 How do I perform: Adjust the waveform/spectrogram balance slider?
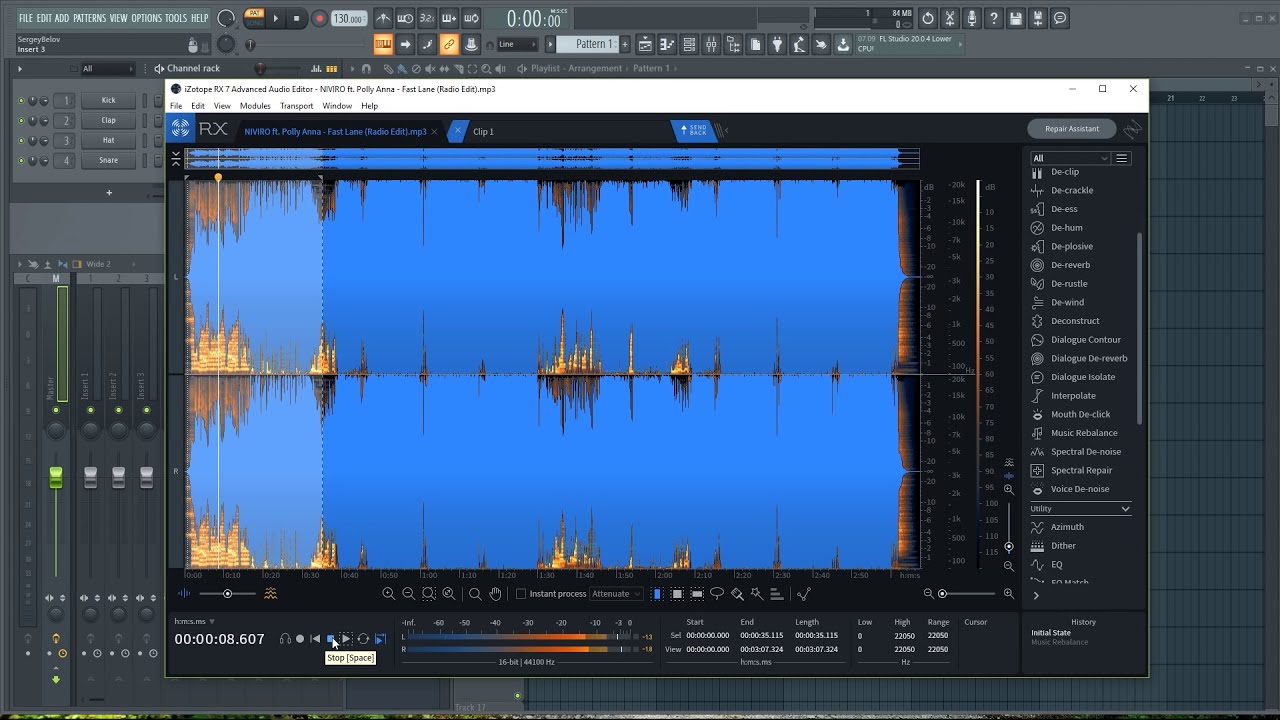tap(227, 594)
